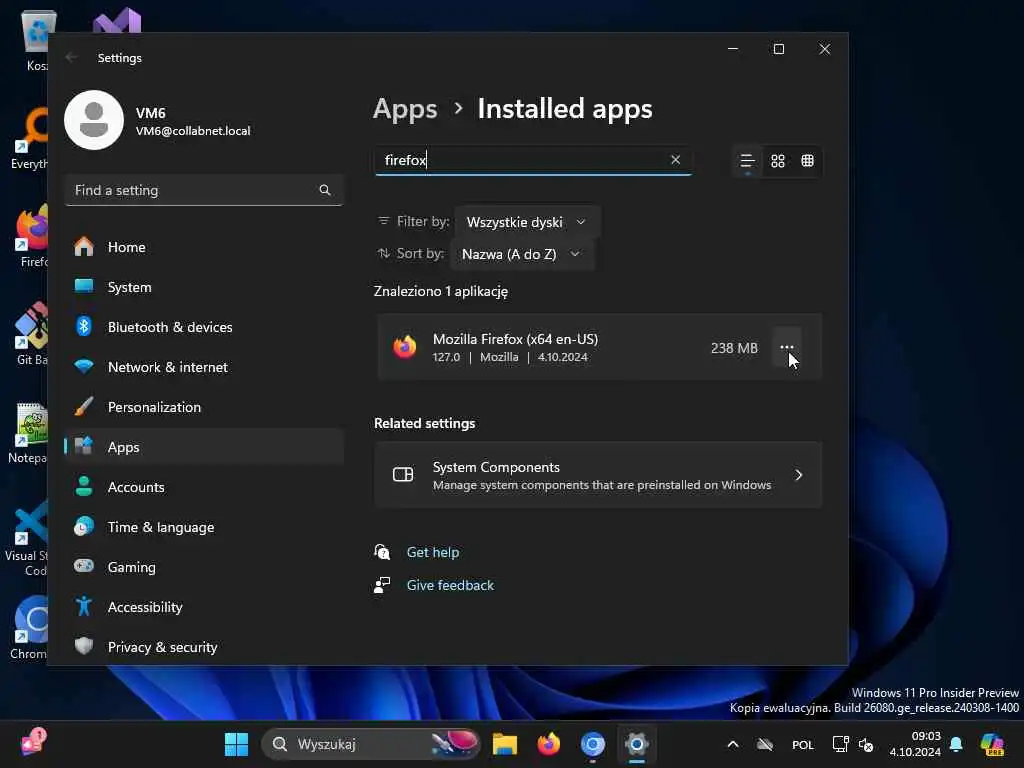Click the Visual Studio desktop icon
This screenshot has height=768, width=1024.
pos(117,20)
